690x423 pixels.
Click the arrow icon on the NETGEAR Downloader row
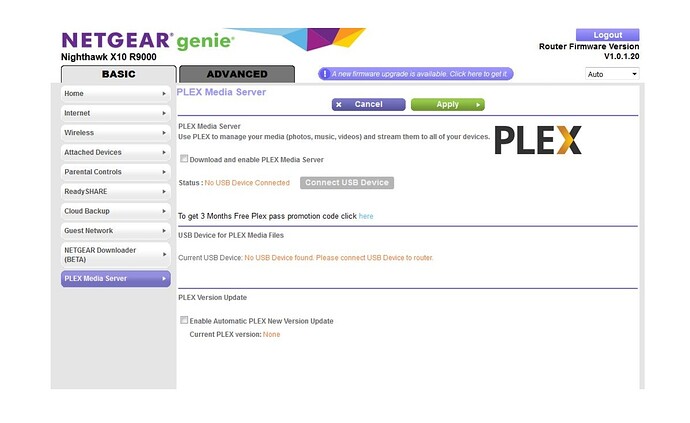[x=164, y=254]
